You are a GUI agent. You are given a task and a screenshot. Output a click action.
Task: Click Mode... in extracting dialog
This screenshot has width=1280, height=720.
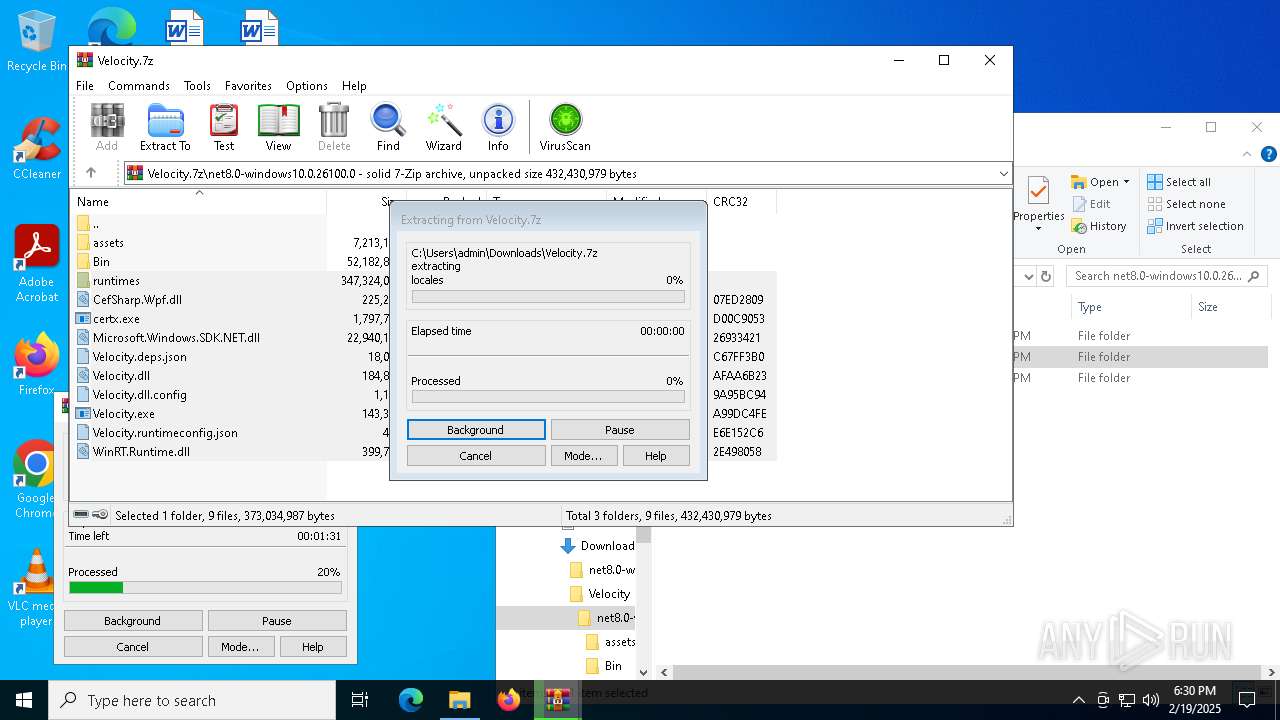(583, 456)
